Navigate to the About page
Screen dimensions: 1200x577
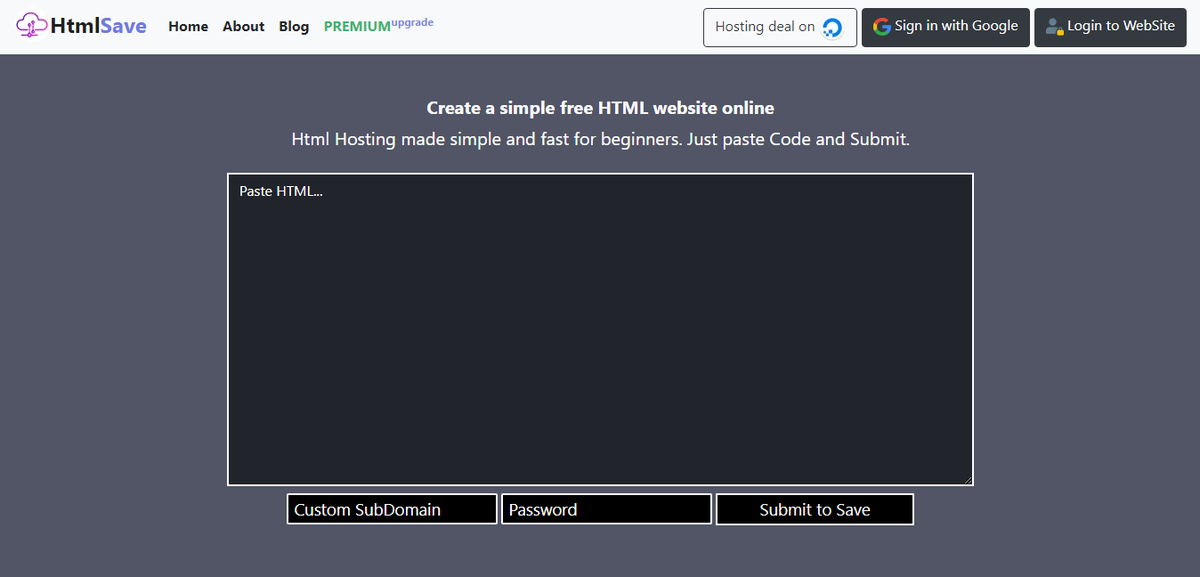point(243,26)
